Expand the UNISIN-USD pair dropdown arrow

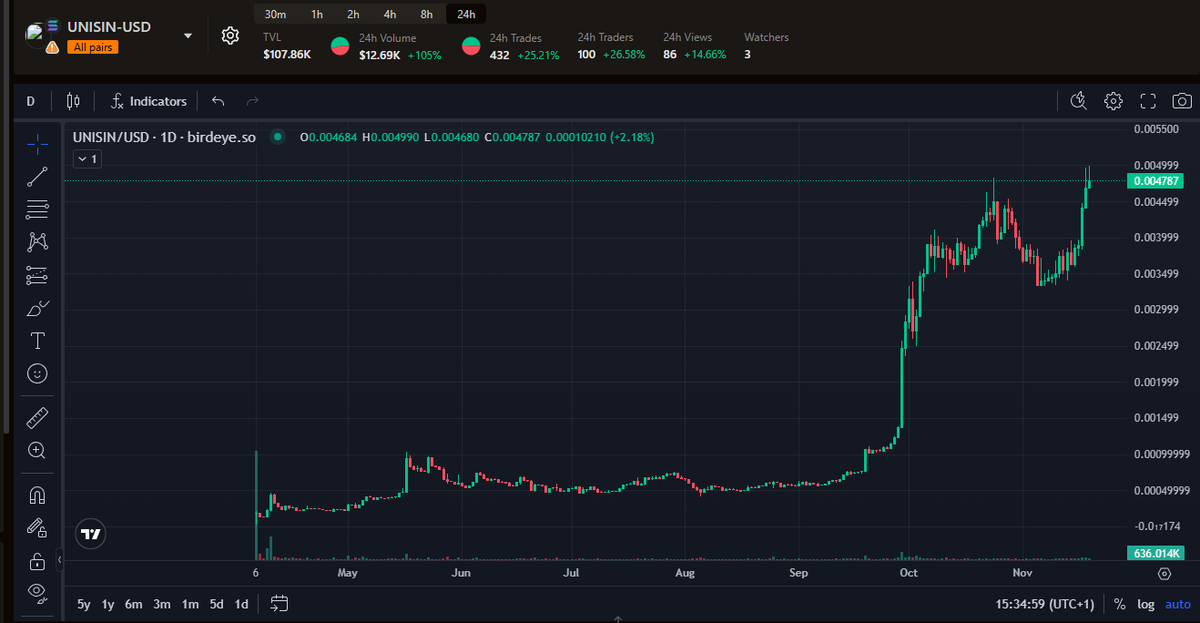188,36
